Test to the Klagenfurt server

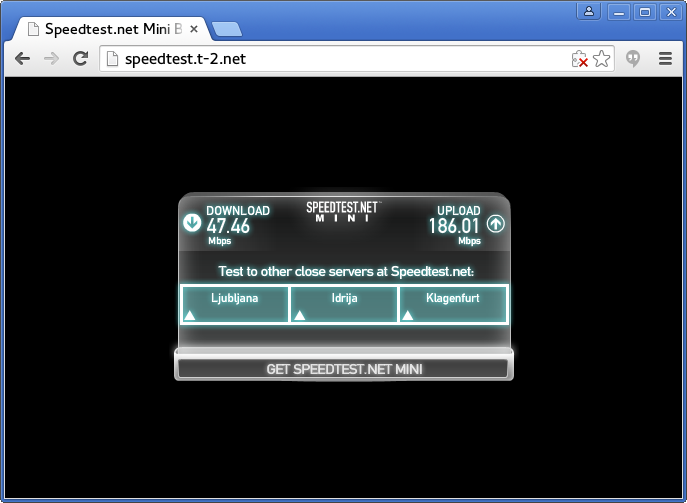pyautogui.click(x=453, y=305)
